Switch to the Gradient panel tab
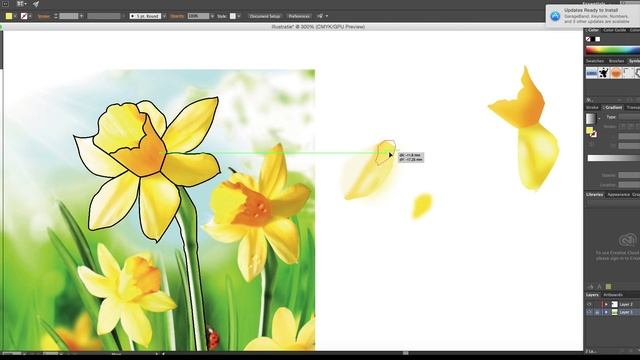The image size is (640, 360). pyautogui.click(x=613, y=107)
